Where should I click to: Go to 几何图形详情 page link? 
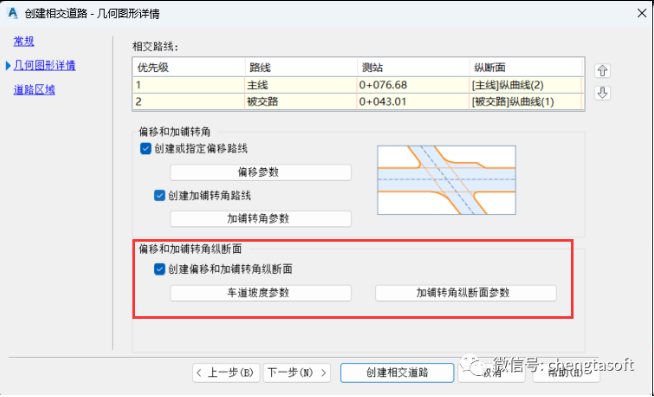44,65
